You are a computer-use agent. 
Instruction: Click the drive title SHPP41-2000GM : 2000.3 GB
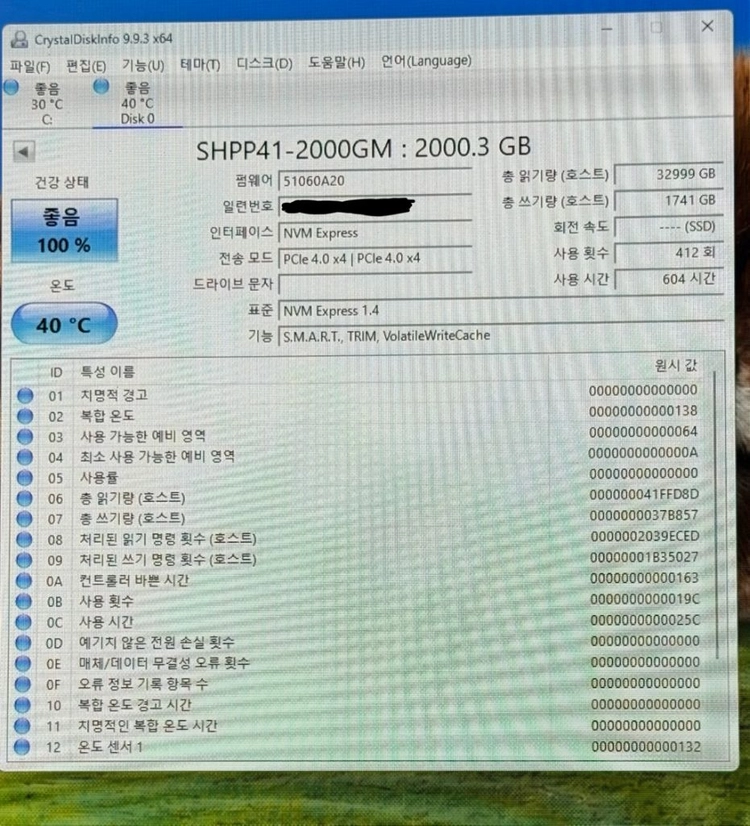coord(363,149)
